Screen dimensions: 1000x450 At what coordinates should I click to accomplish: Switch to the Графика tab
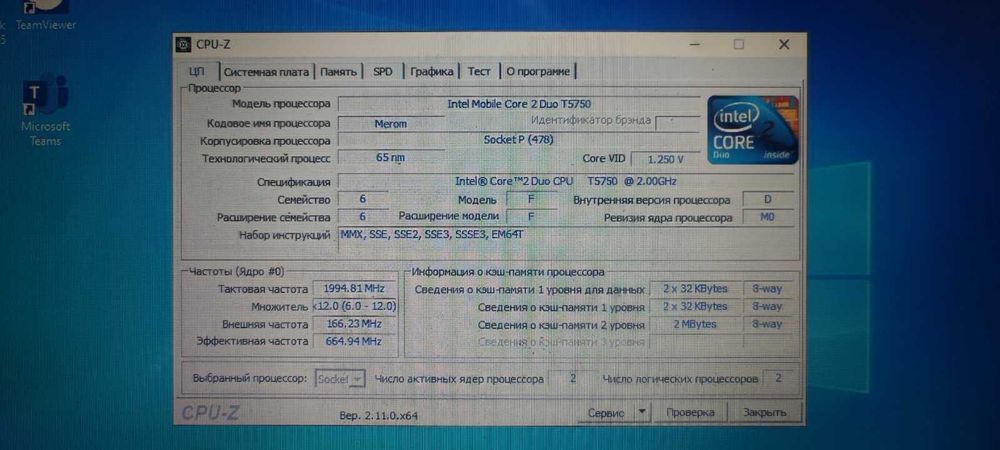click(432, 72)
